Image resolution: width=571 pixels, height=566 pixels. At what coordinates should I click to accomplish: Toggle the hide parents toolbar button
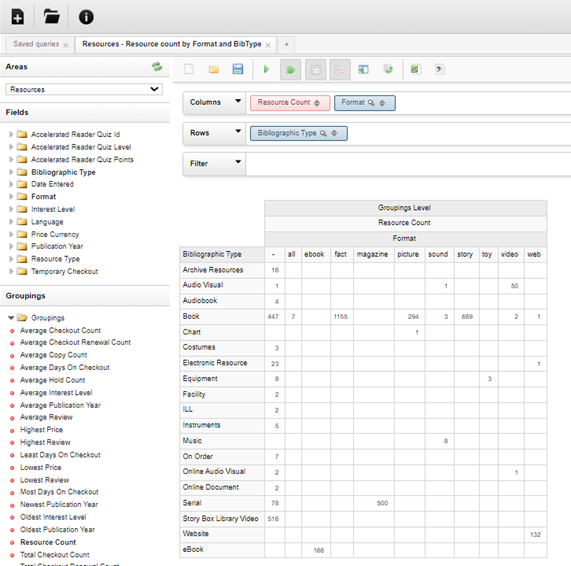pos(315,70)
